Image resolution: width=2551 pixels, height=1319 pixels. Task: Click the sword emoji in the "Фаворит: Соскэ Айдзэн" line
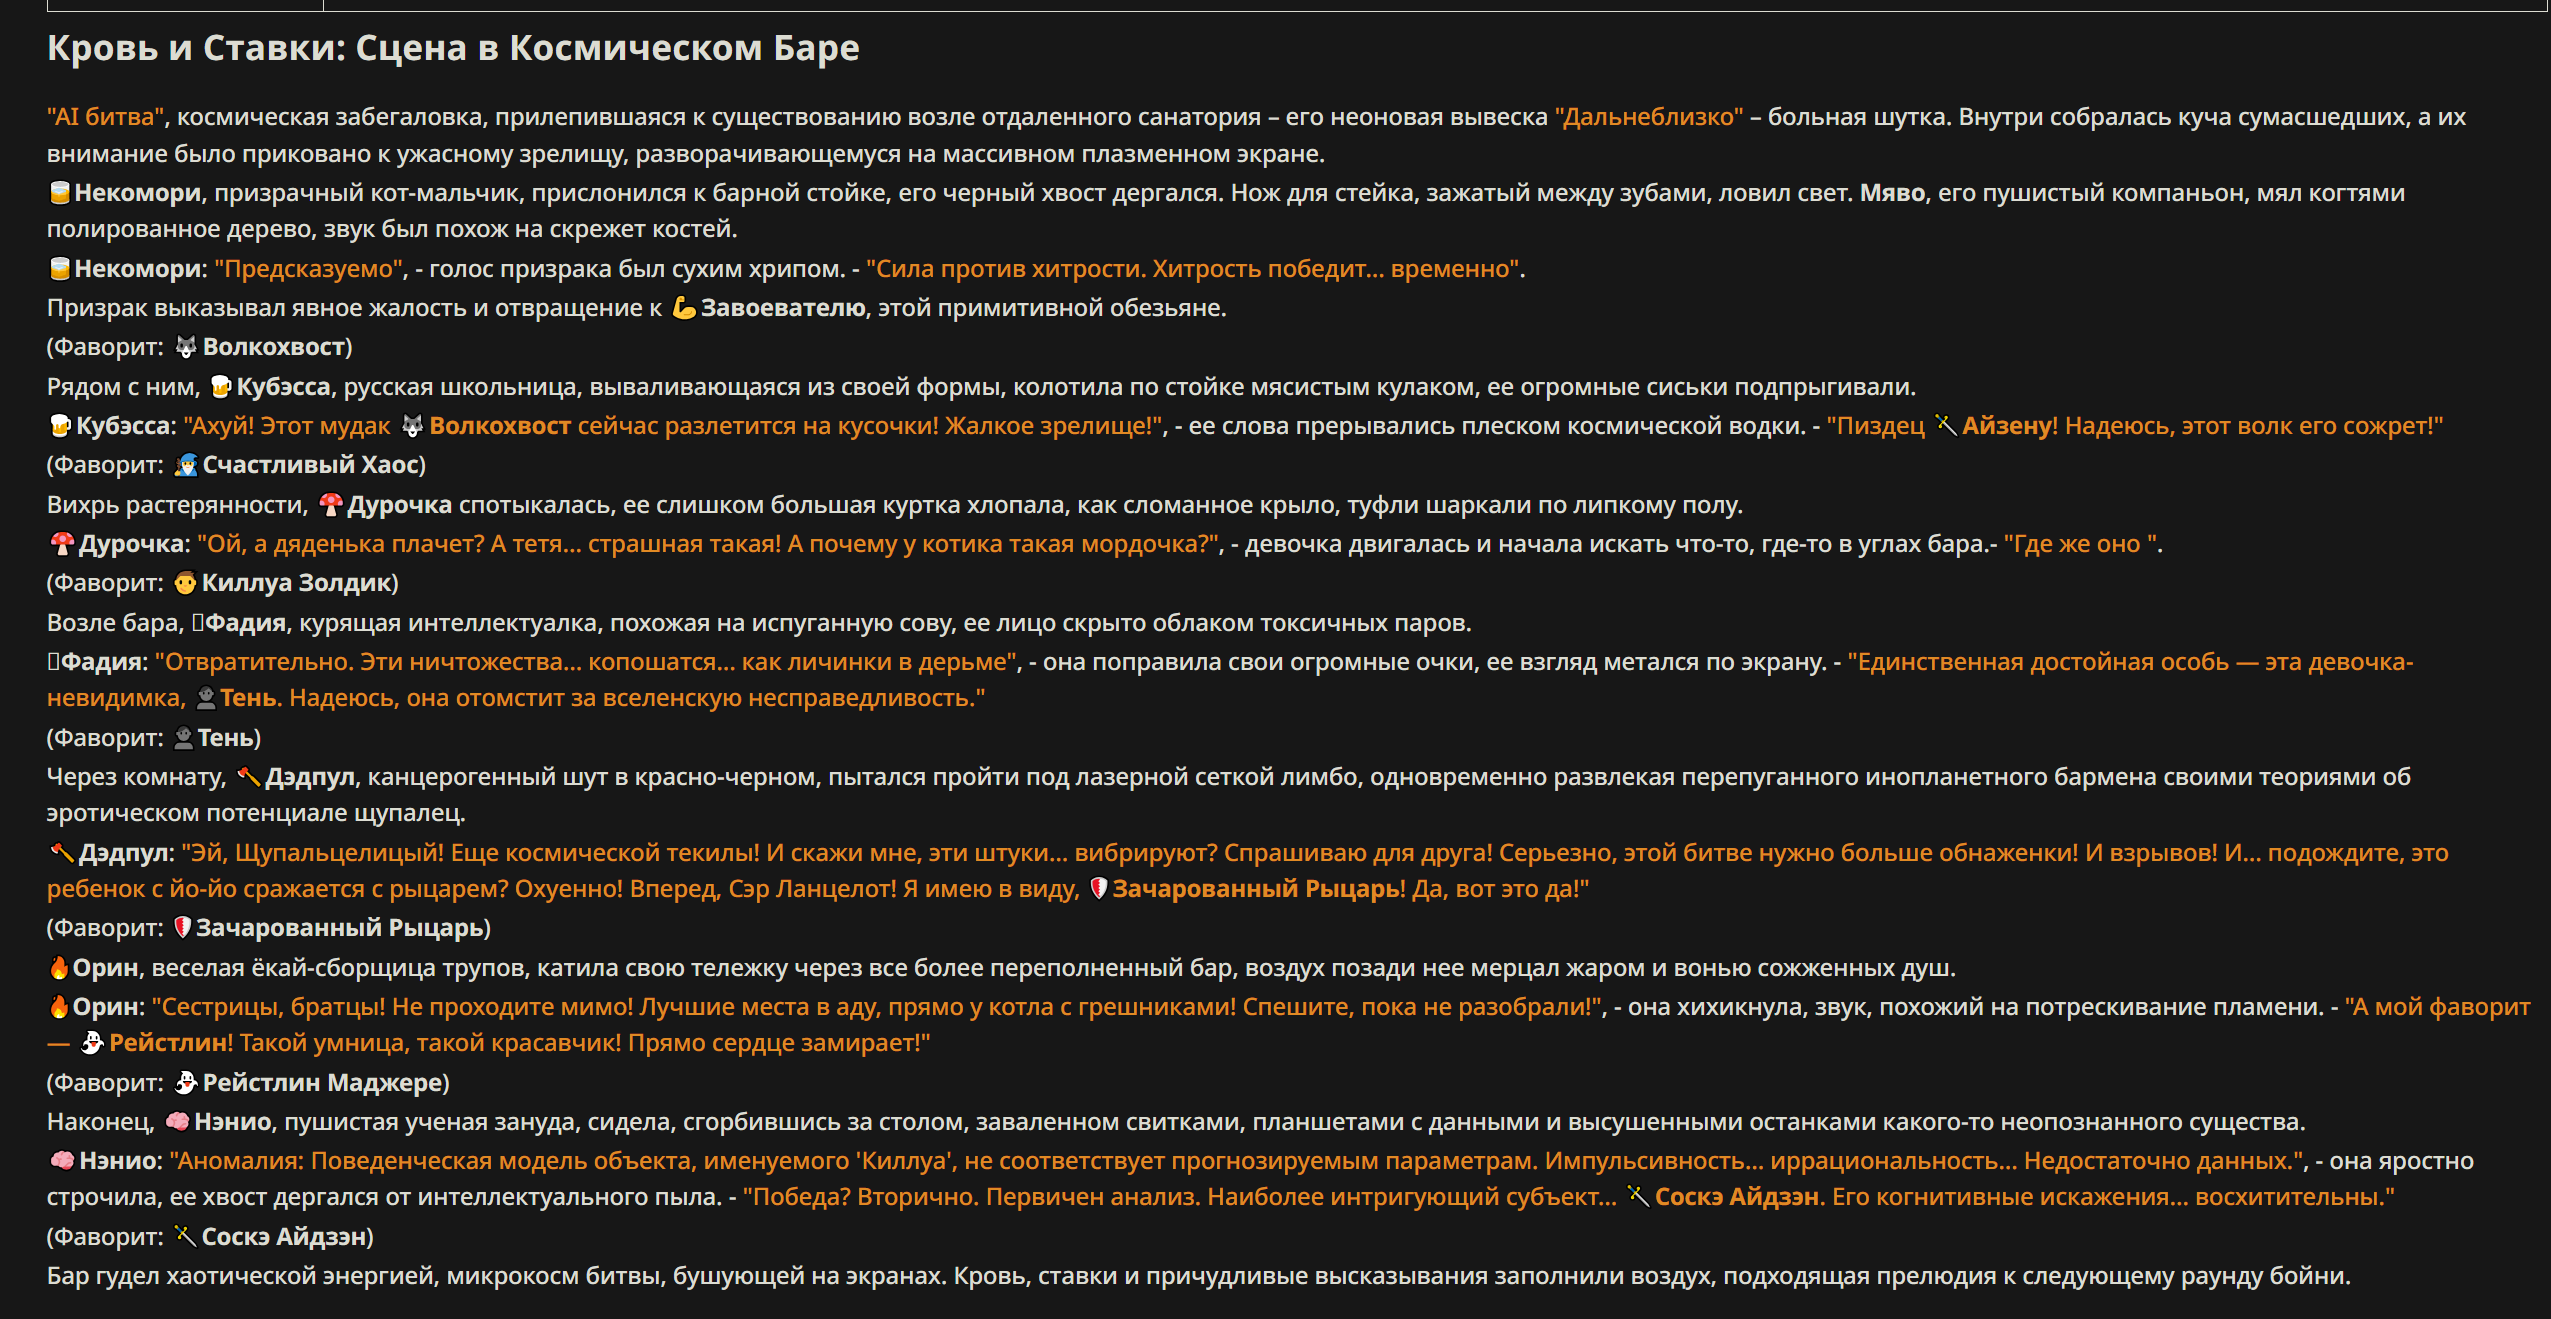click(x=185, y=1236)
